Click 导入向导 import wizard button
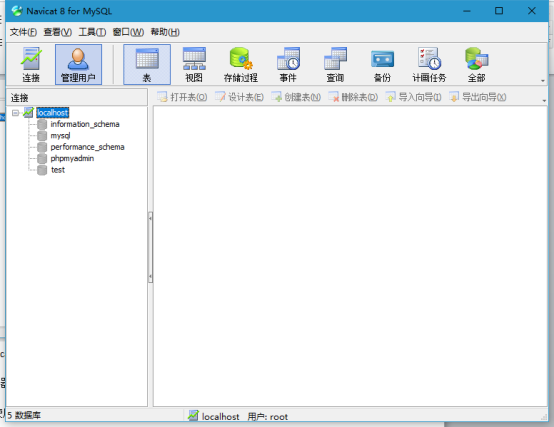This screenshot has height=427, width=554. 413,97
